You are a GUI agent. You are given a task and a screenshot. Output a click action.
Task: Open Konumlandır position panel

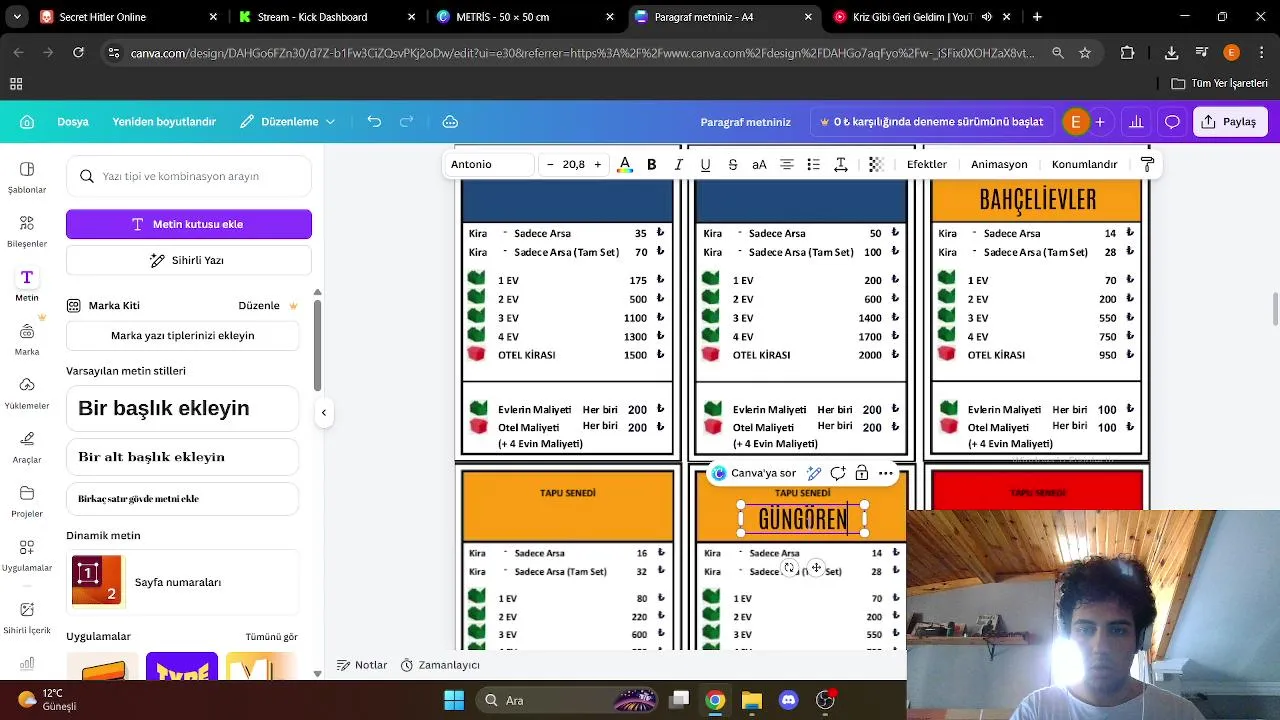[1084, 164]
